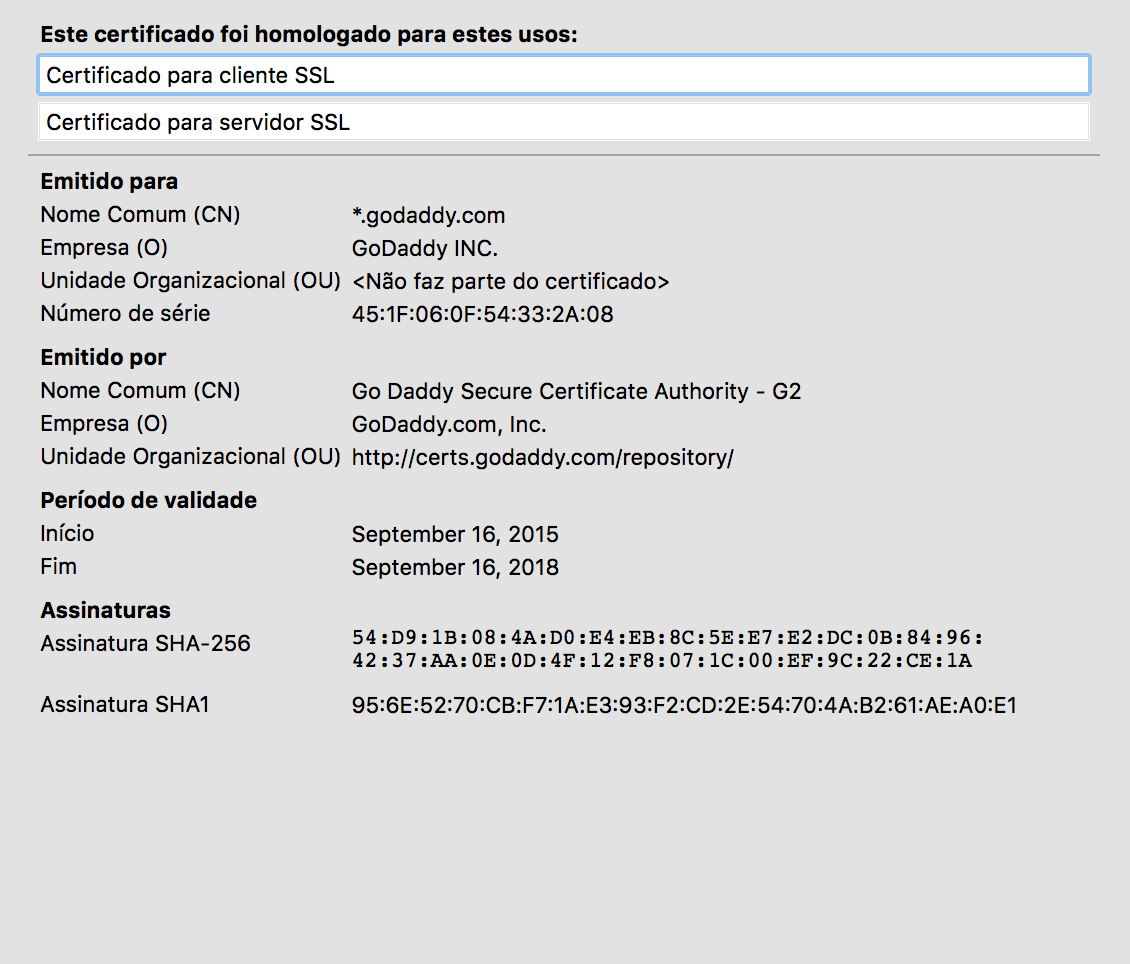Click 'Este certificado foi homologado' heading
This screenshot has width=1130, height=964.
[309, 34]
